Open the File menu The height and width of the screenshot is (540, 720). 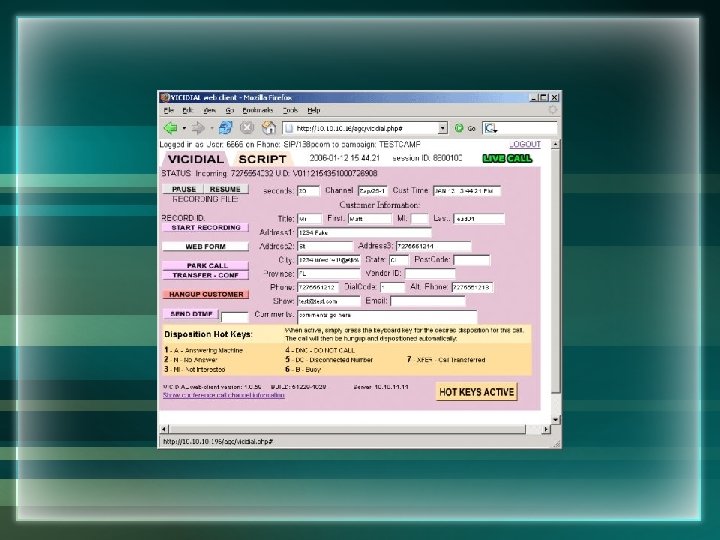coord(169,110)
